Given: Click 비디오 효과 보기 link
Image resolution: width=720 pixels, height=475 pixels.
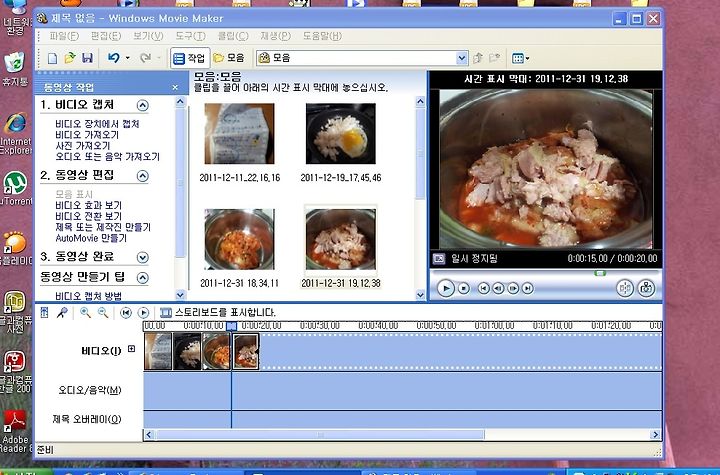Looking at the screenshot, I should (88, 205).
